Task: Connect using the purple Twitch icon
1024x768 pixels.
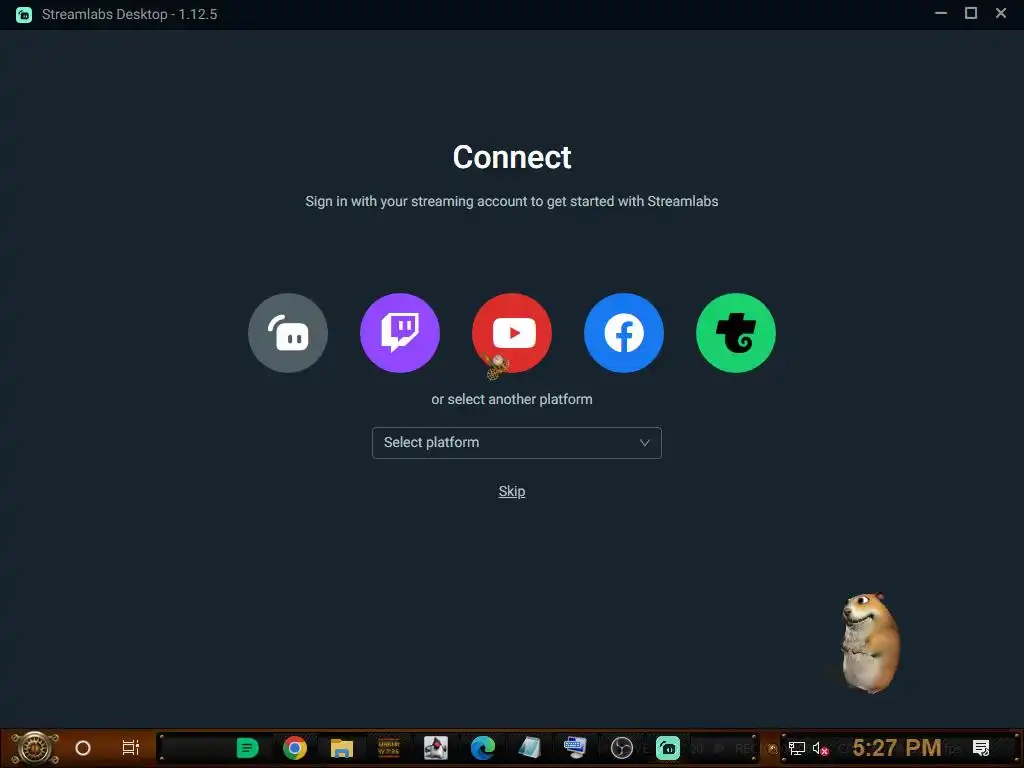Action: pos(400,333)
